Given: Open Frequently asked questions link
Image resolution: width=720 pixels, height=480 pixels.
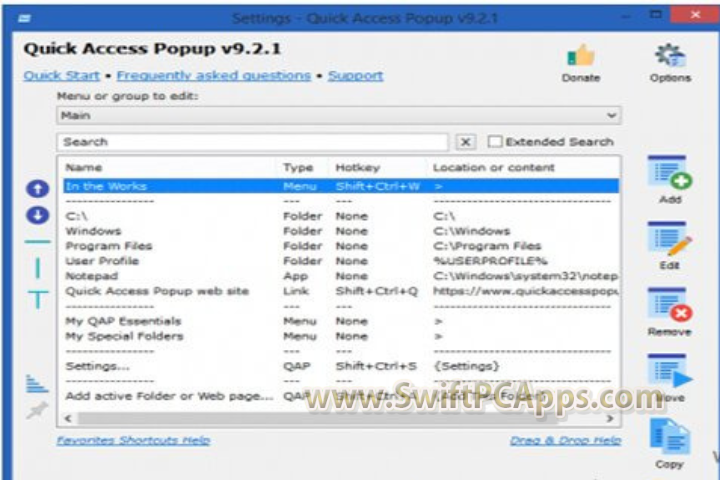Looking at the screenshot, I should point(214,75).
